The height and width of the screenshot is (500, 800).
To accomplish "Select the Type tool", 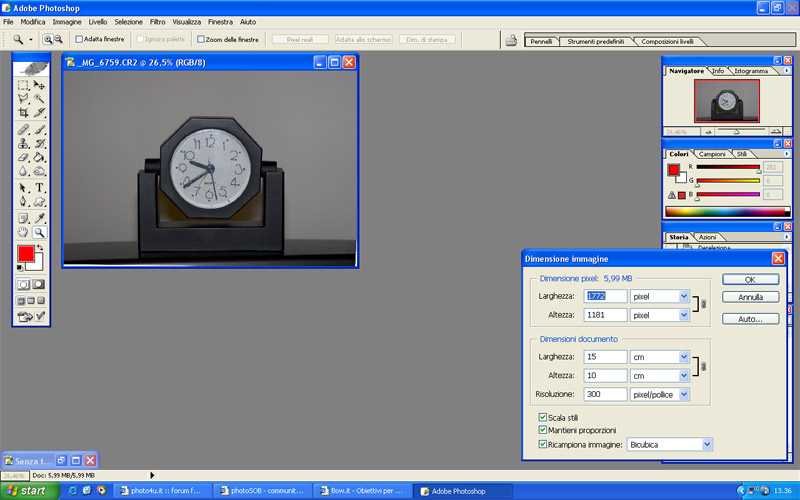I will coord(40,187).
